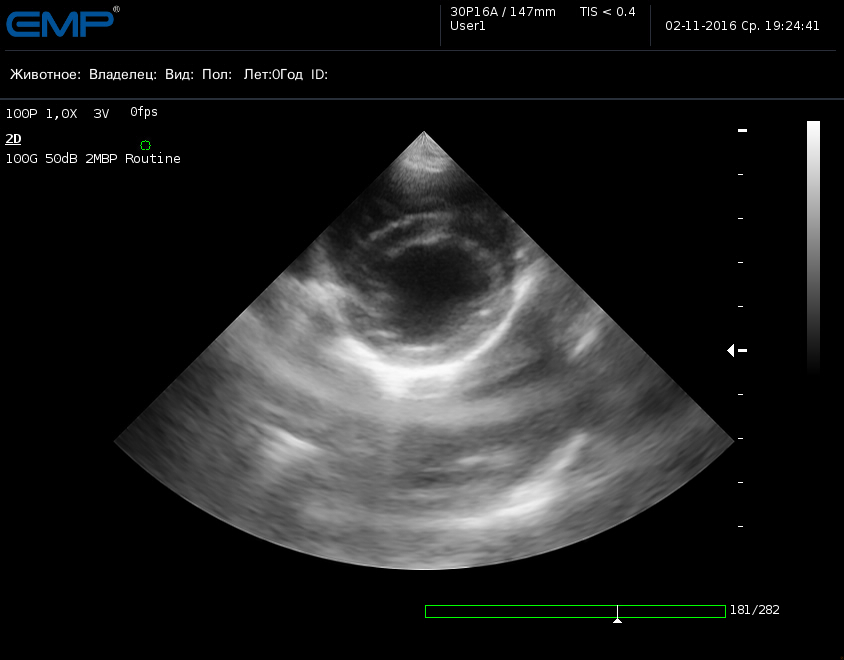Click the 'TIS < 0.4' readout
Image resolution: width=844 pixels, height=660 pixels.
click(x=607, y=12)
